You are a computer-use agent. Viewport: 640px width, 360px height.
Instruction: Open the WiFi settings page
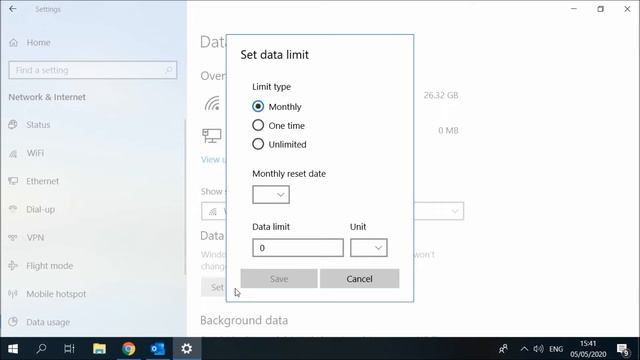tap(35, 153)
